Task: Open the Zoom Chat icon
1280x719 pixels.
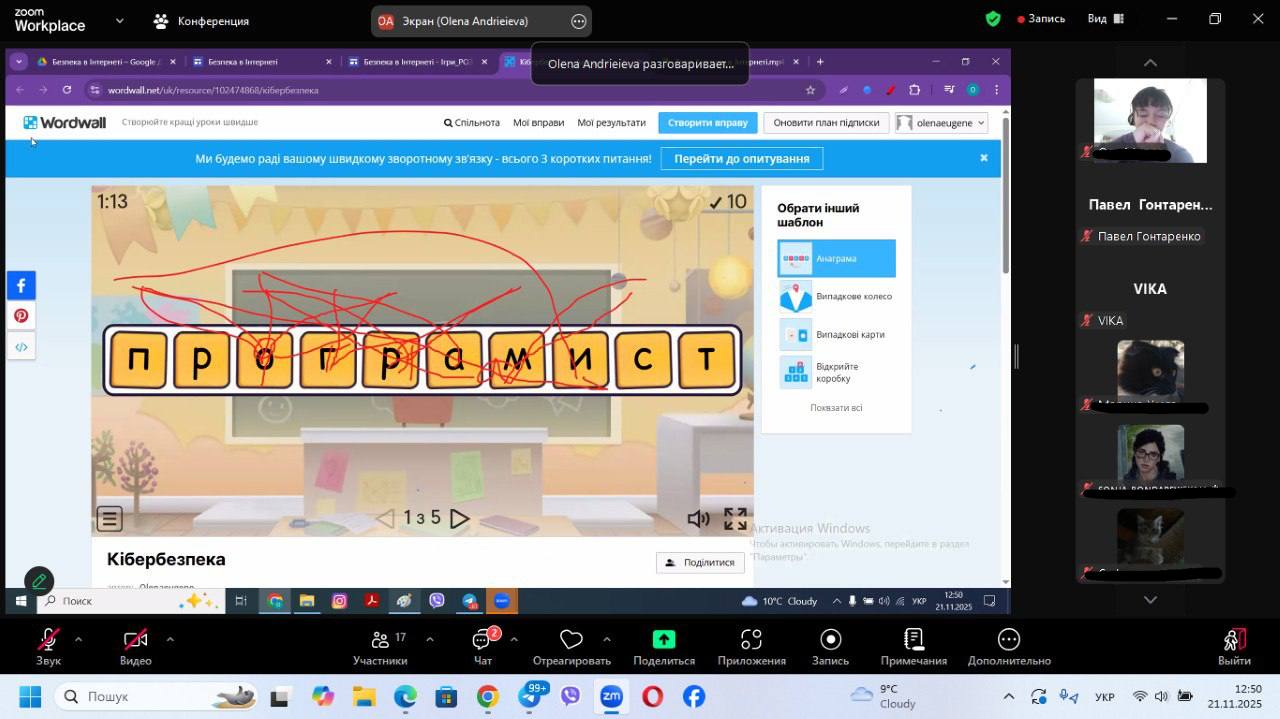Action: (x=482, y=640)
